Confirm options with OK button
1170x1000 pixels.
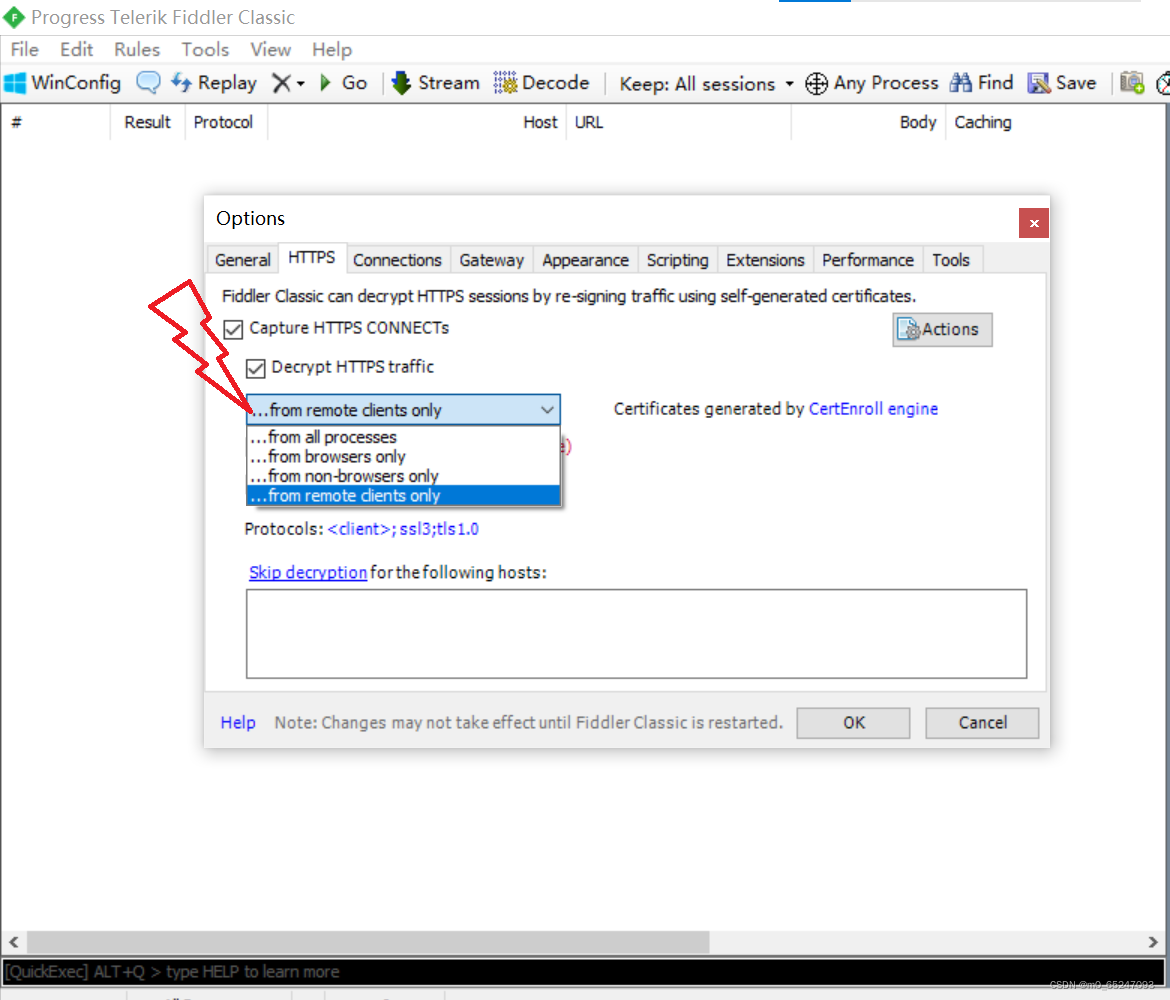tap(853, 722)
